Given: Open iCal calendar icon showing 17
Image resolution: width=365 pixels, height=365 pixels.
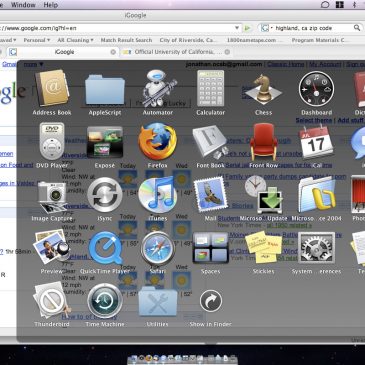Looking at the screenshot, I should pyautogui.click(x=316, y=142).
